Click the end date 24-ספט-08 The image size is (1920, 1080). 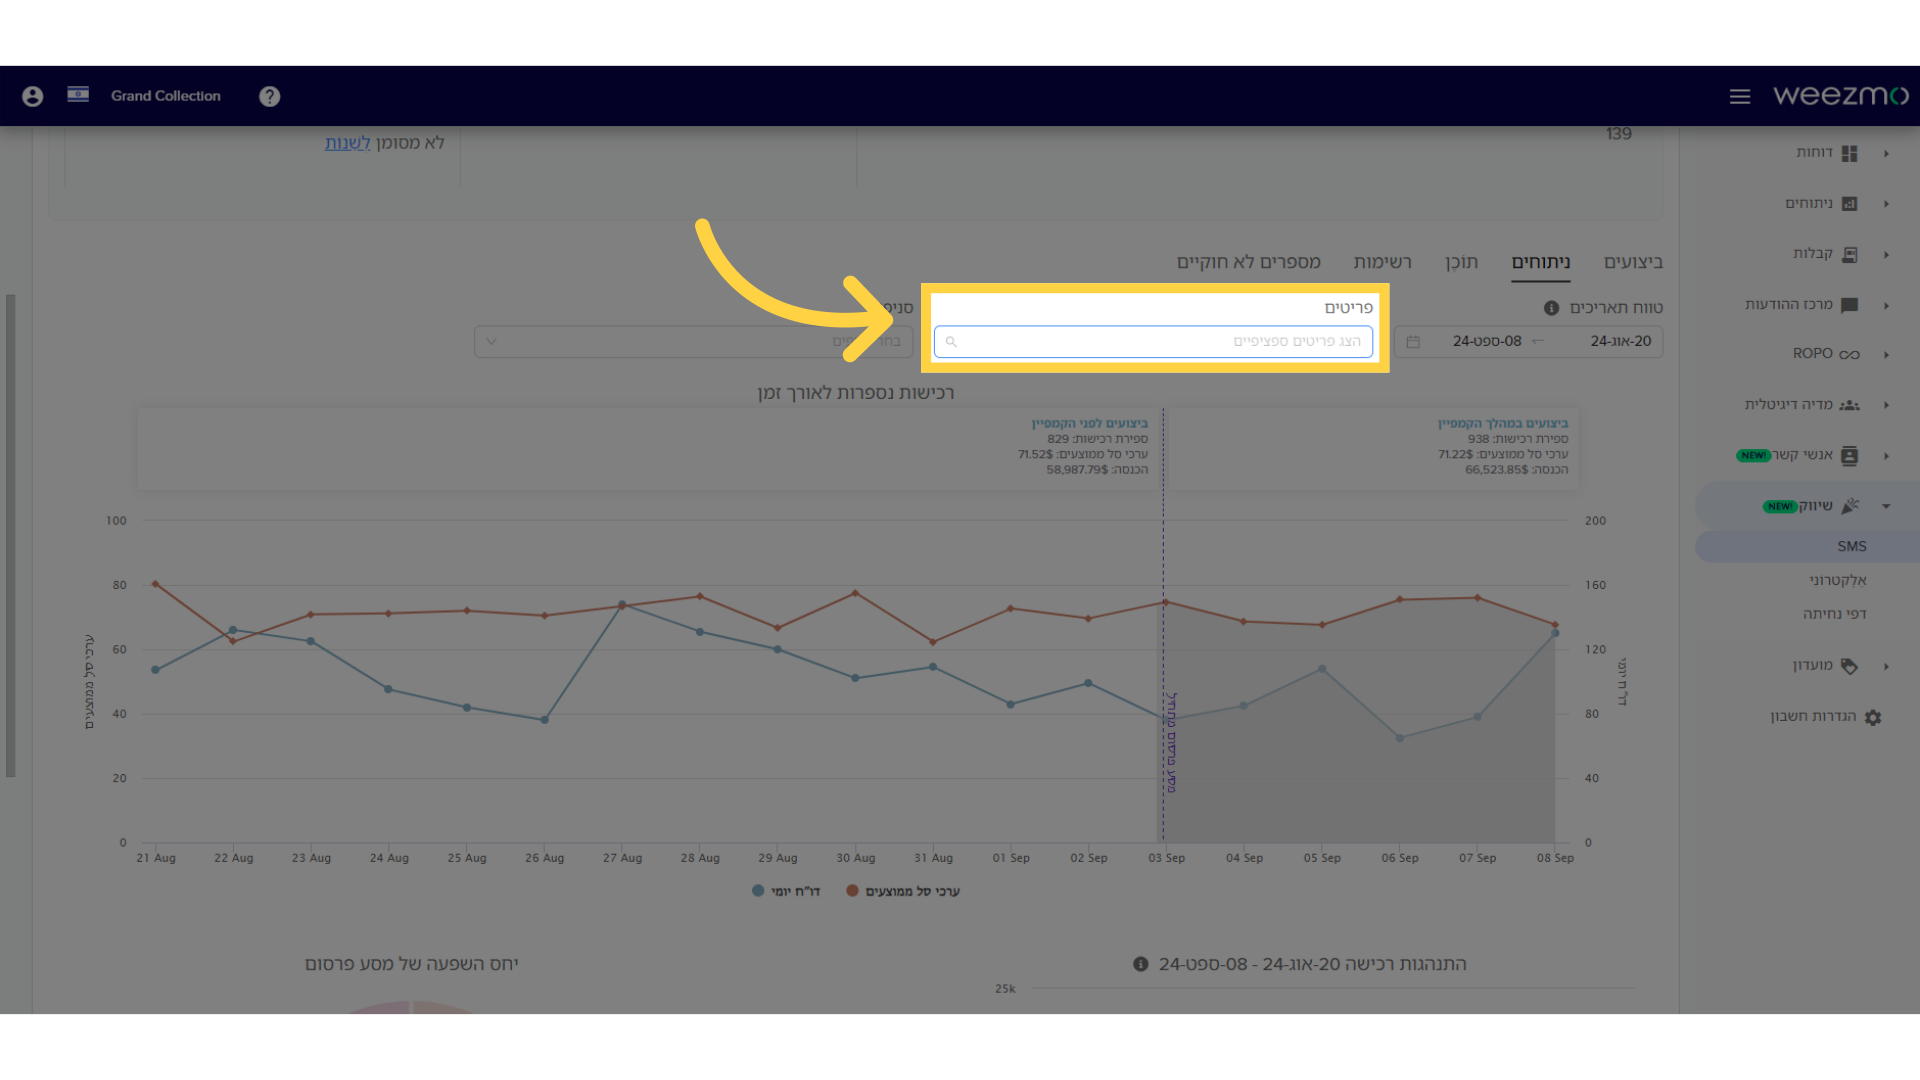point(1487,341)
